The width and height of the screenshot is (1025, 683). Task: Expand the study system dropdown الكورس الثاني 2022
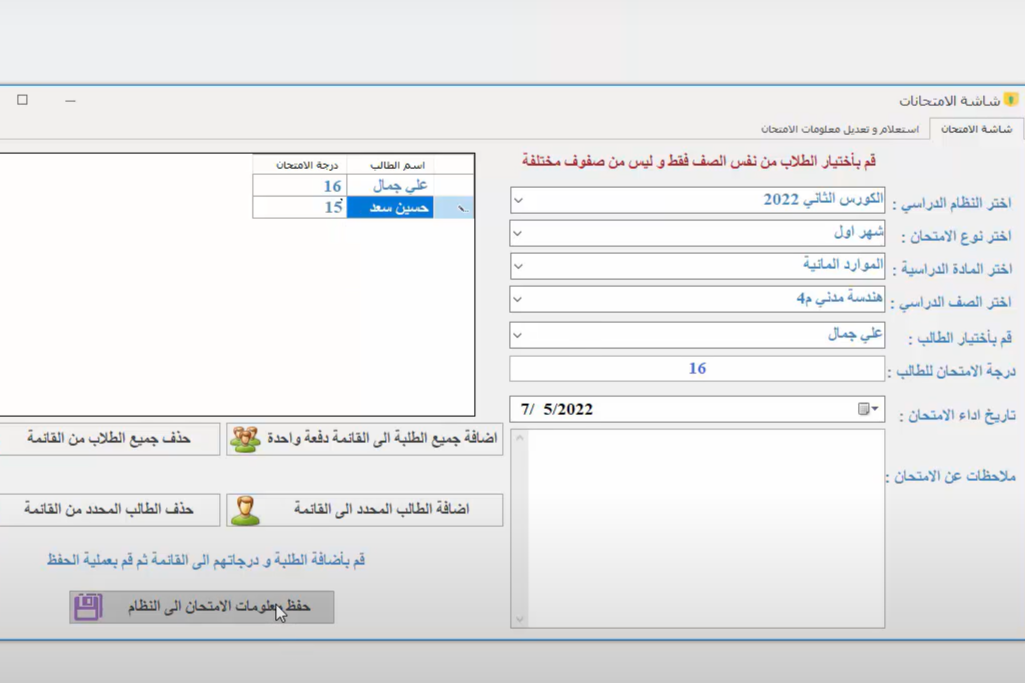pos(518,201)
